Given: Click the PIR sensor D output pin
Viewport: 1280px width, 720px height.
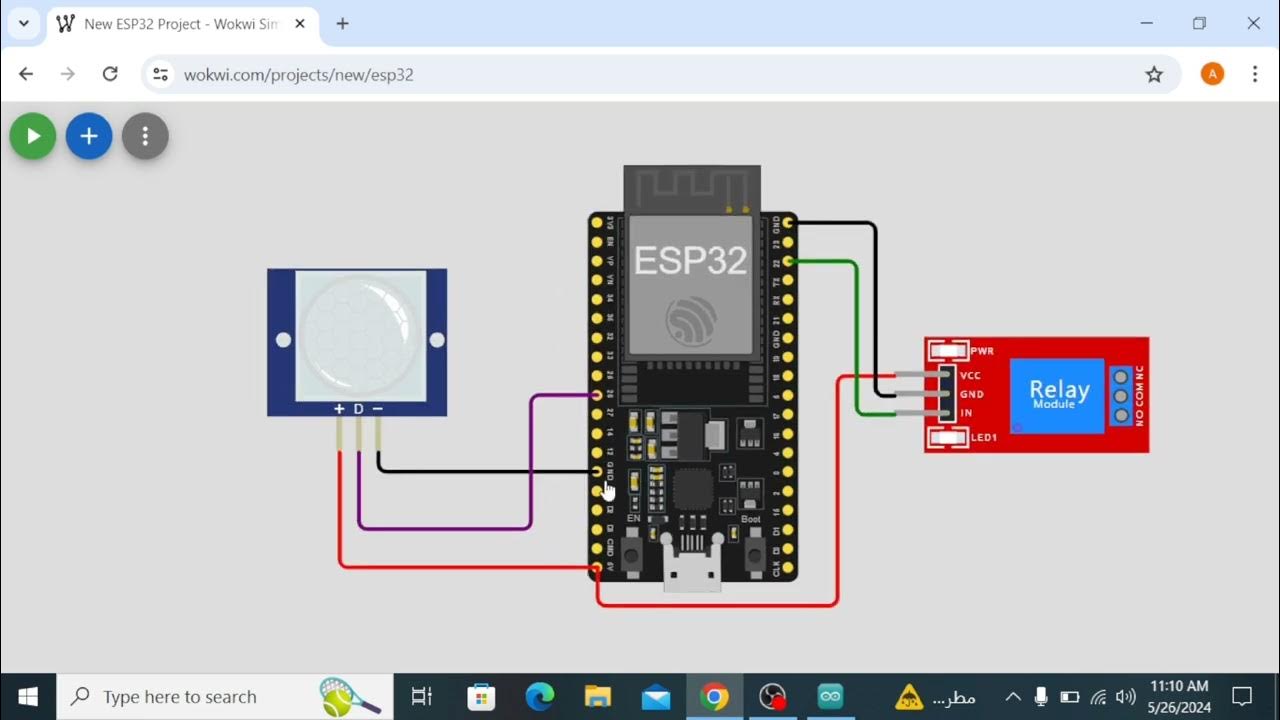Looking at the screenshot, I should click(359, 432).
